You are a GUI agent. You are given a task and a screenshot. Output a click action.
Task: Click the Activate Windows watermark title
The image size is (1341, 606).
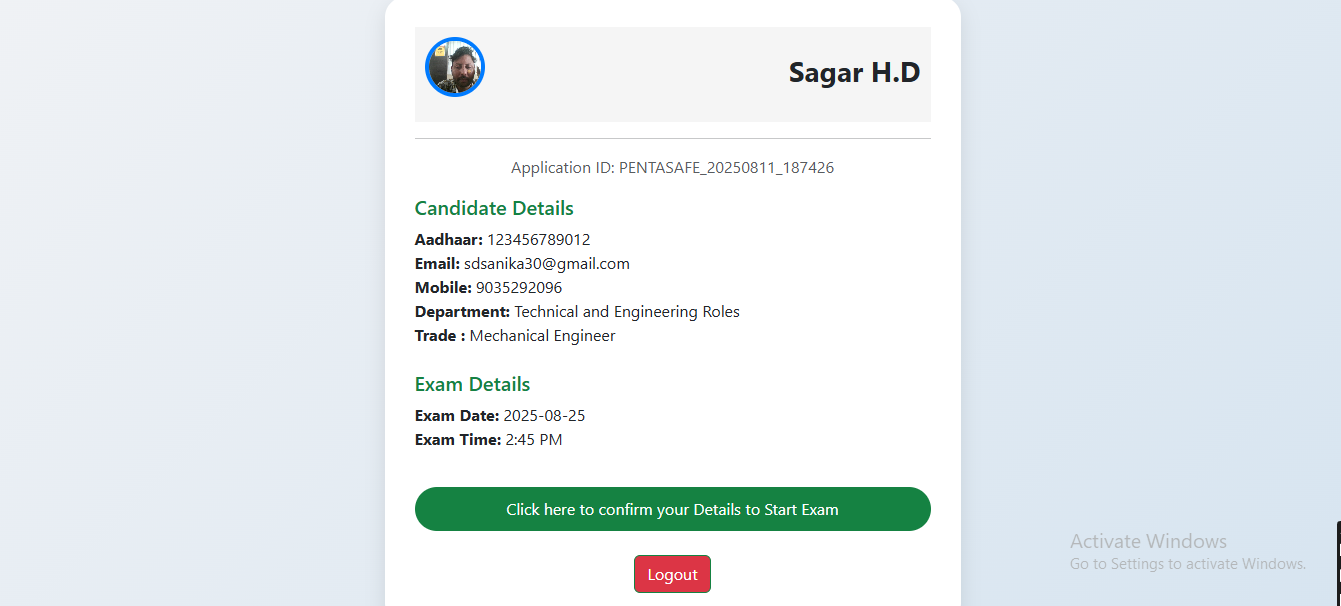1148,541
